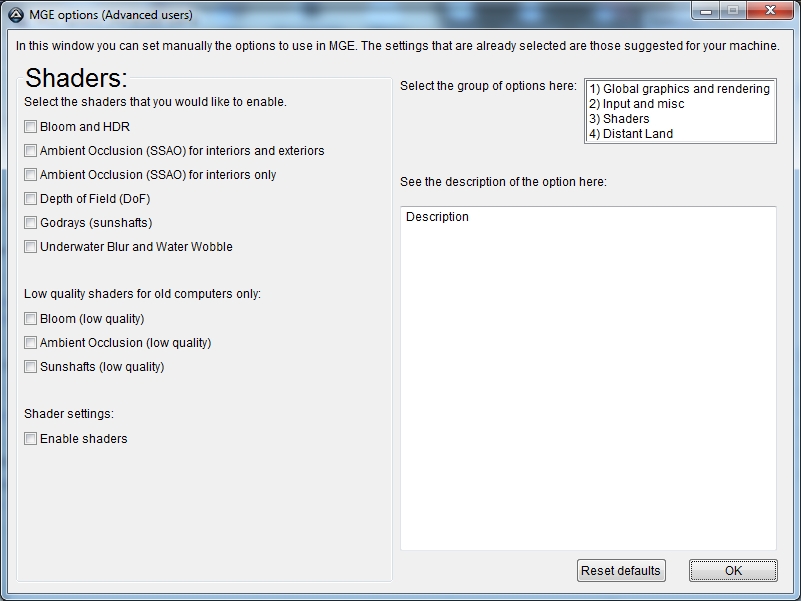This screenshot has width=801, height=601.
Task: Enable the Bloom and HDR shader
Action: click(x=31, y=127)
